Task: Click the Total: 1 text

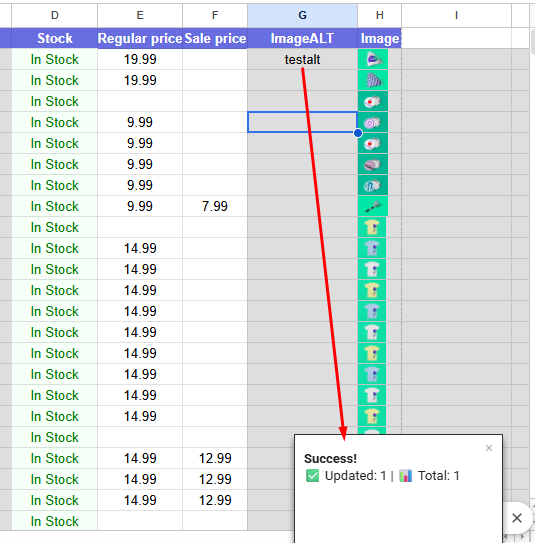Action: [438, 475]
